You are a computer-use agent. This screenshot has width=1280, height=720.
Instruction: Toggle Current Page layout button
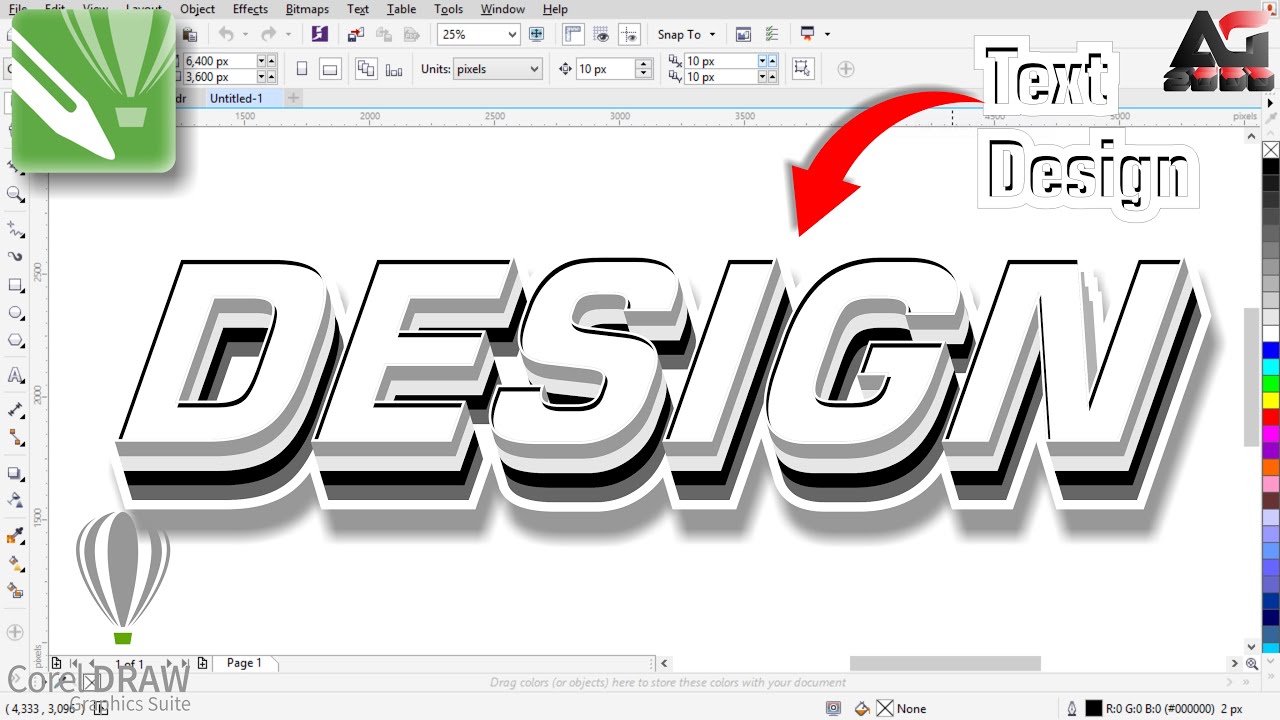click(x=394, y=69)
